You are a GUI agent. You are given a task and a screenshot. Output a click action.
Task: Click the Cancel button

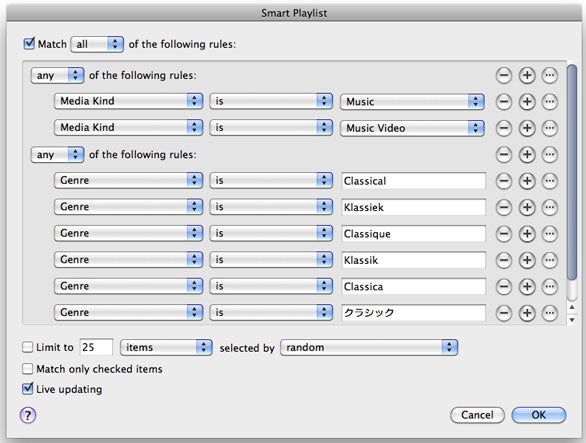coord(477,415)
